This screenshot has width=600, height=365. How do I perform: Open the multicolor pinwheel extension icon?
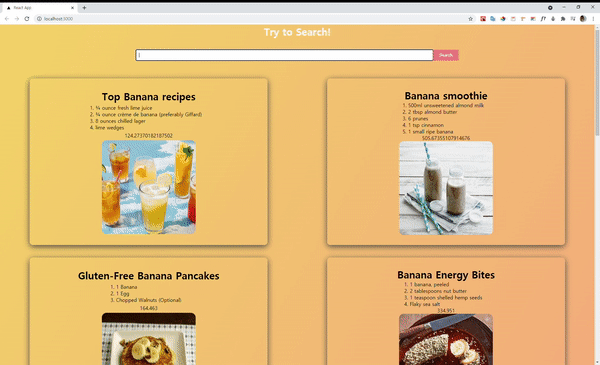point(503,19)
